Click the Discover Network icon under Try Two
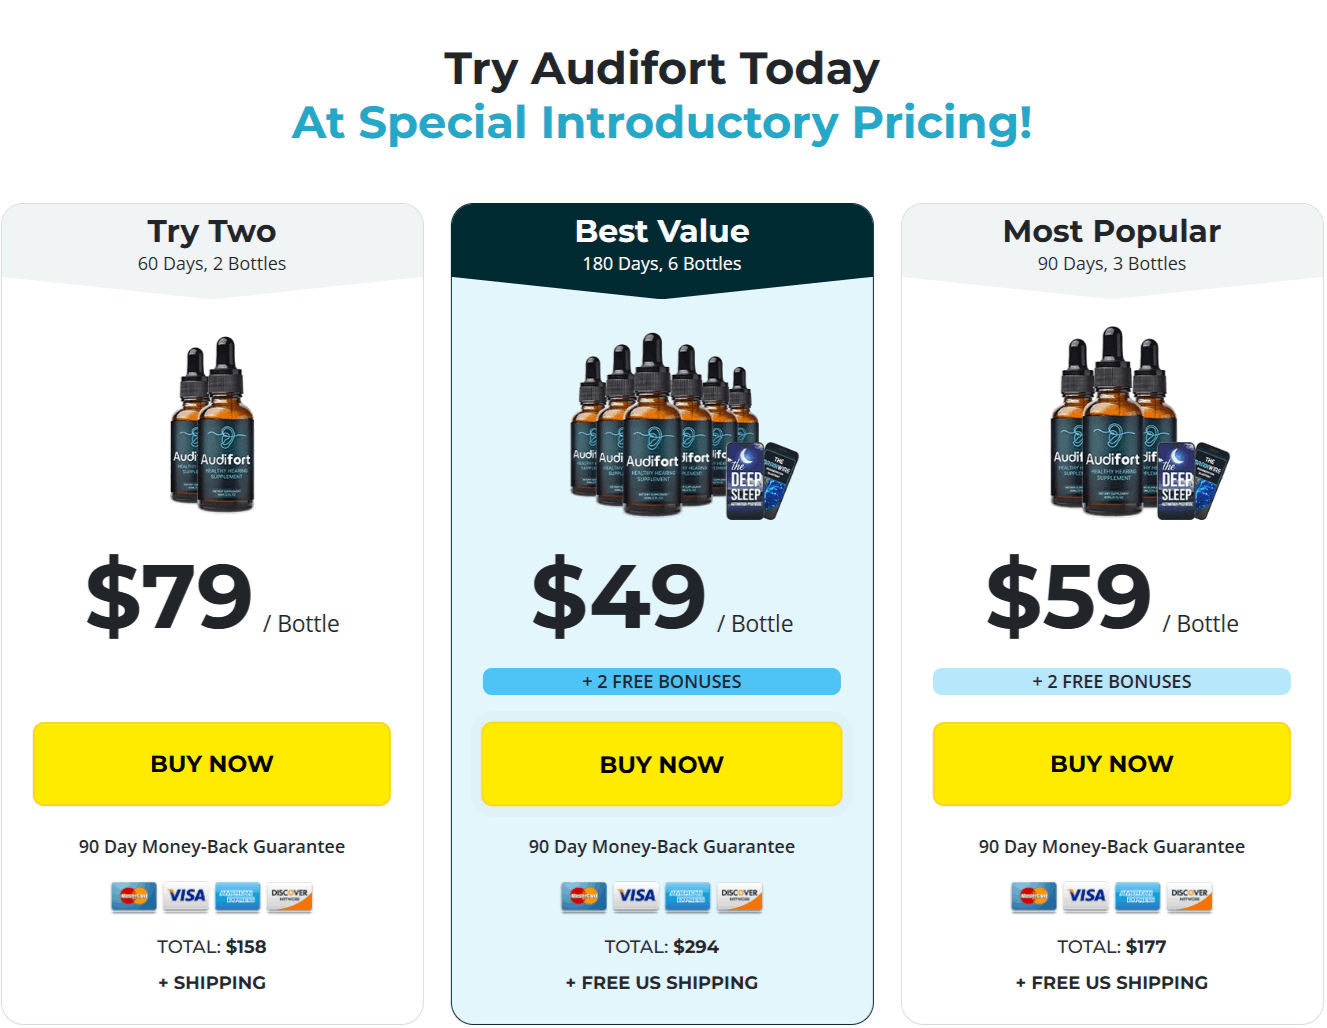This screenshot has height=1028, width=1327. pos(288,897)
